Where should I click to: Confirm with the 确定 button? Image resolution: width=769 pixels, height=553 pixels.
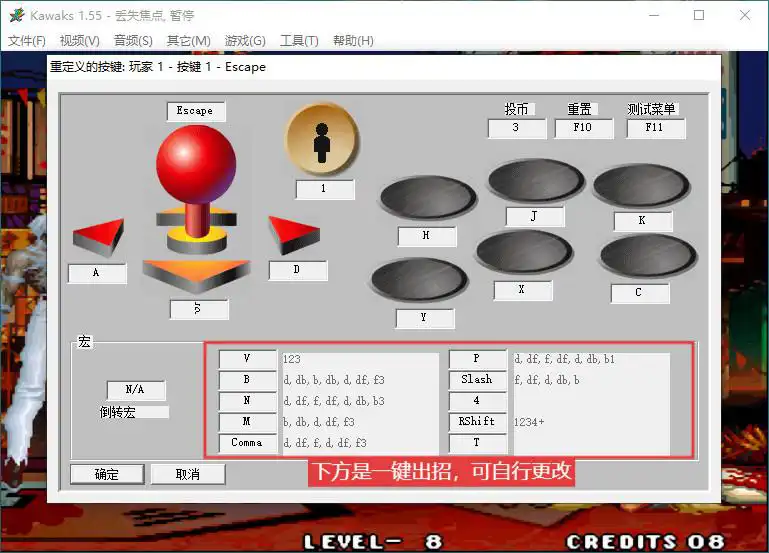[107, 474]
